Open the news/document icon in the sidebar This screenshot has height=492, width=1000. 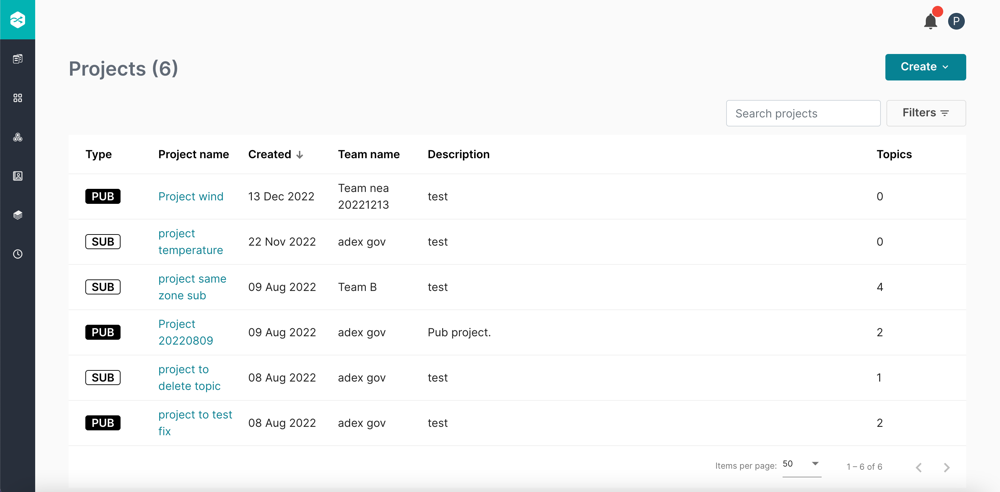point(17,59)
